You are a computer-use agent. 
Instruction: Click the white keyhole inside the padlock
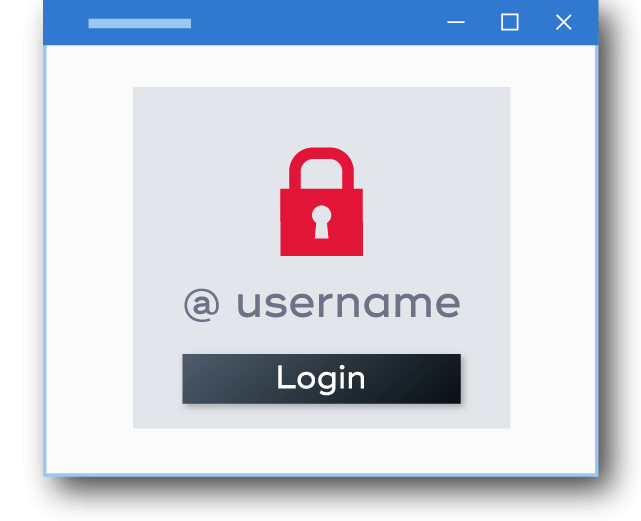[x=321, y=222]
